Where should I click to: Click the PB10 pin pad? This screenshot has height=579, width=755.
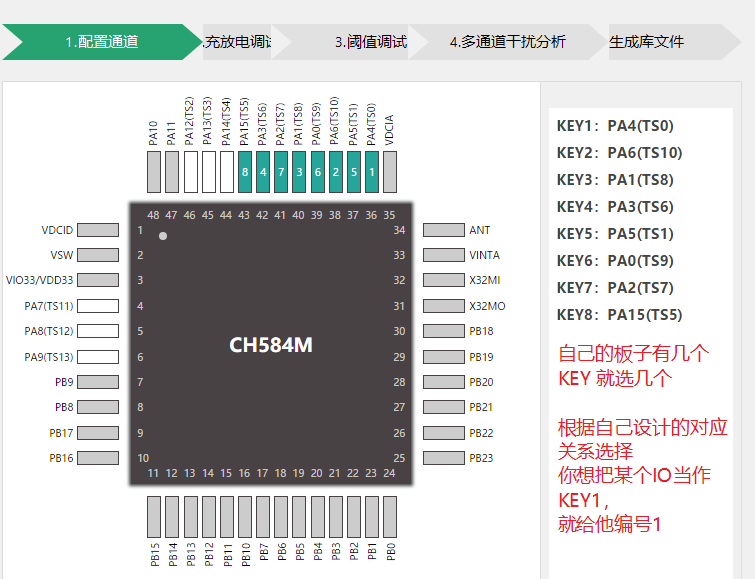pyautogui.click(x=245, y=517)
